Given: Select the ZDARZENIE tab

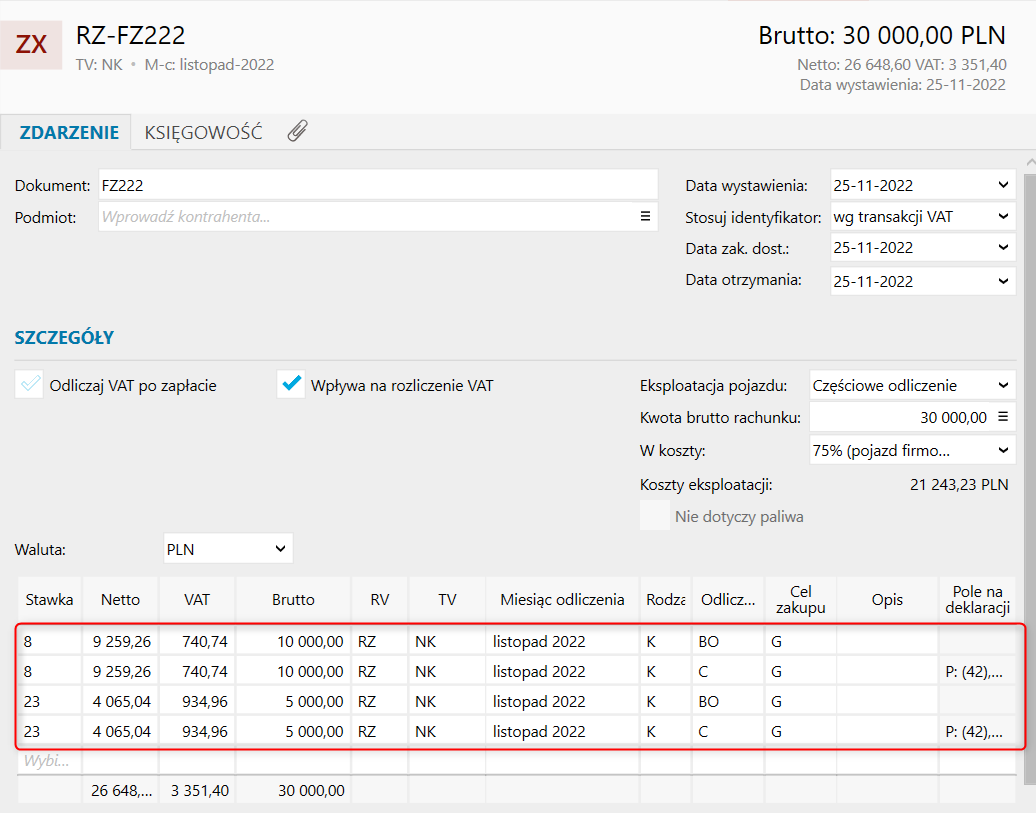Looking at the screenshot, I should click(x=69, y=132).
